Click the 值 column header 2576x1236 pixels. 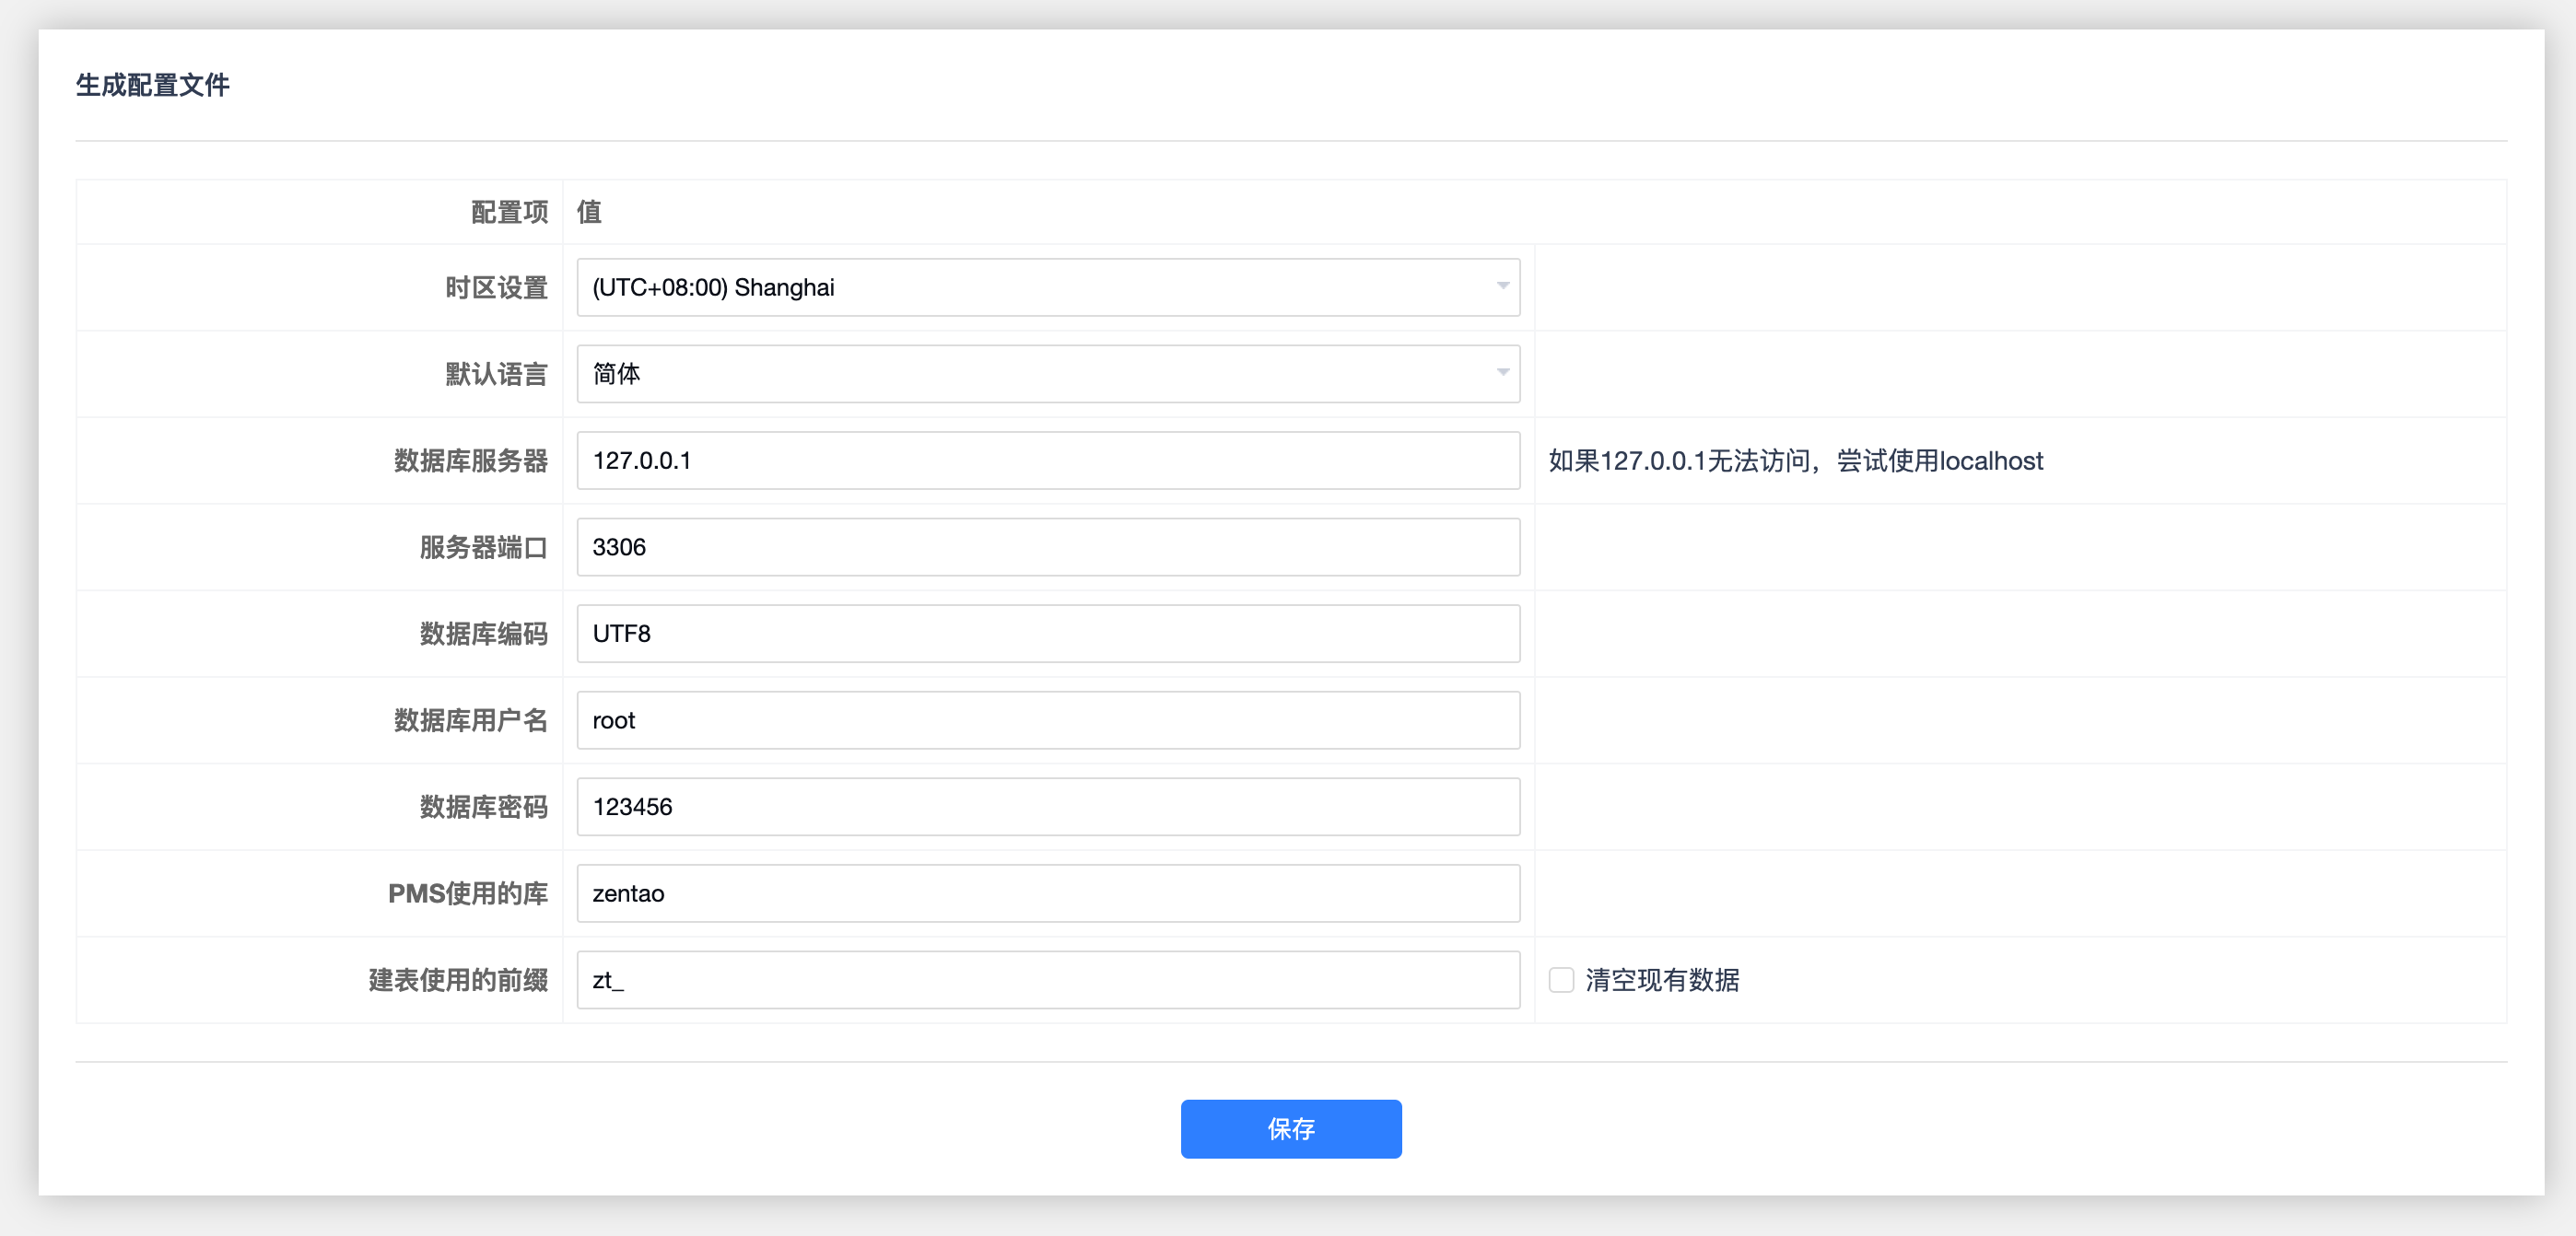589,212
